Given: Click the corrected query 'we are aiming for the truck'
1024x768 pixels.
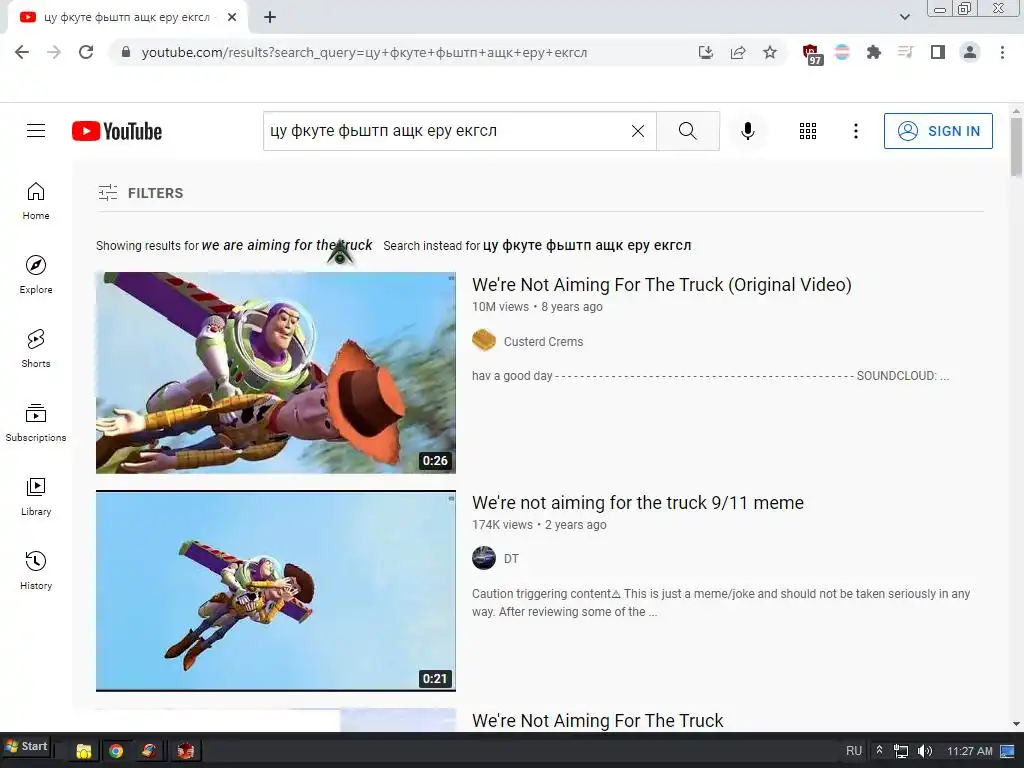Looking at the screenshot, I should [287, 246].
